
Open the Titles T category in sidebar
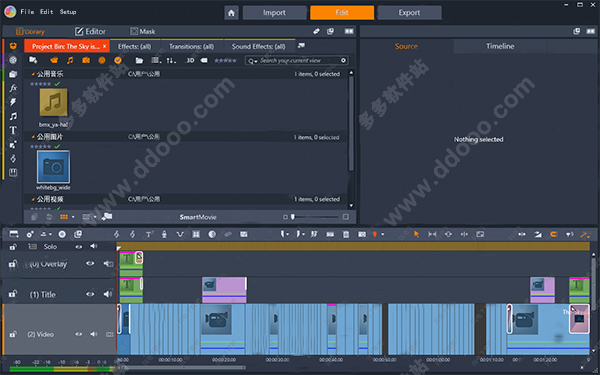pyautogui.click(x=13, y=130)
